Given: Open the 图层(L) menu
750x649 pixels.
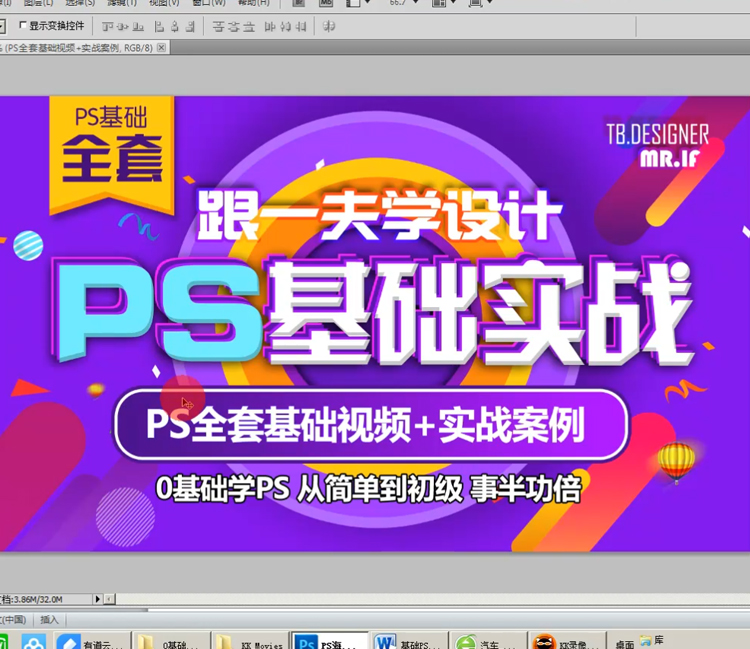Looking at the screenshot, I should coord(39,3).
